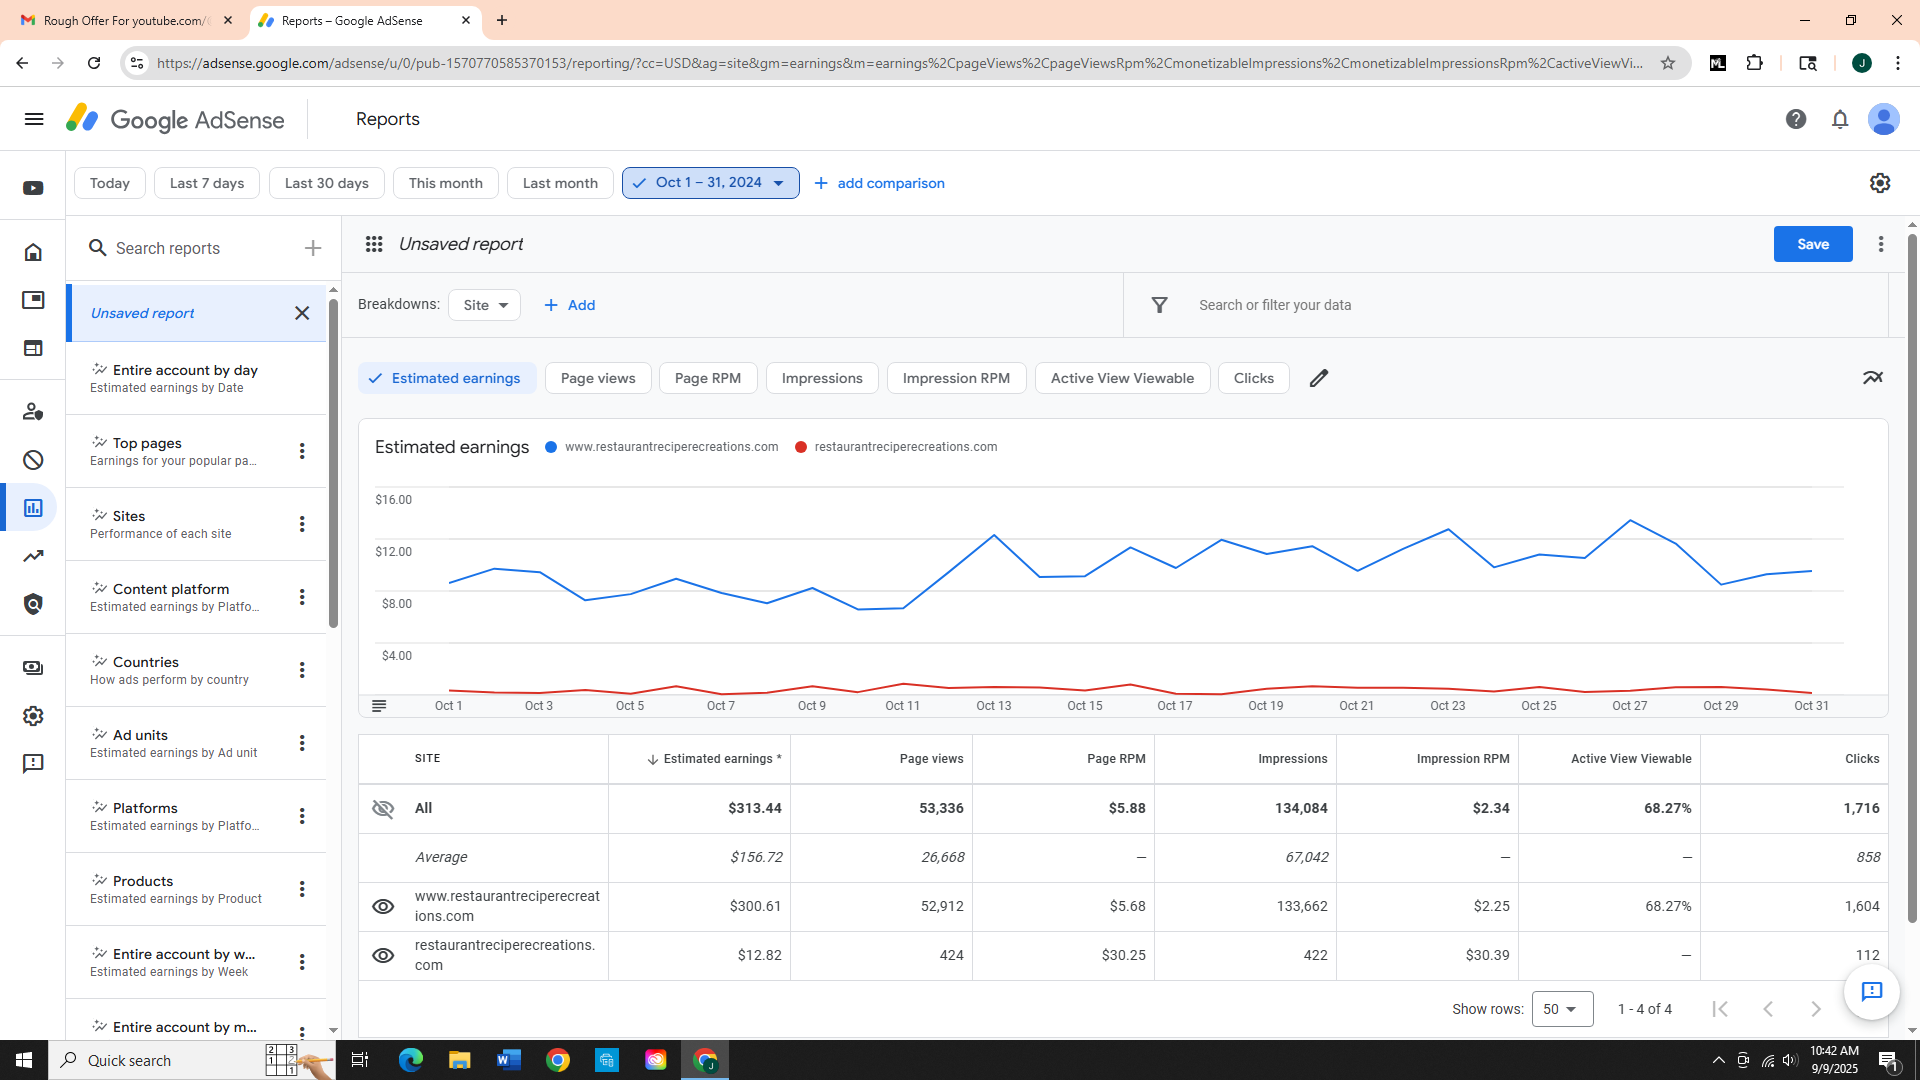Open the Show rows 50 dropdown
Viewport: 1920px width, 1080px height.
[x=1562, y=1009]
